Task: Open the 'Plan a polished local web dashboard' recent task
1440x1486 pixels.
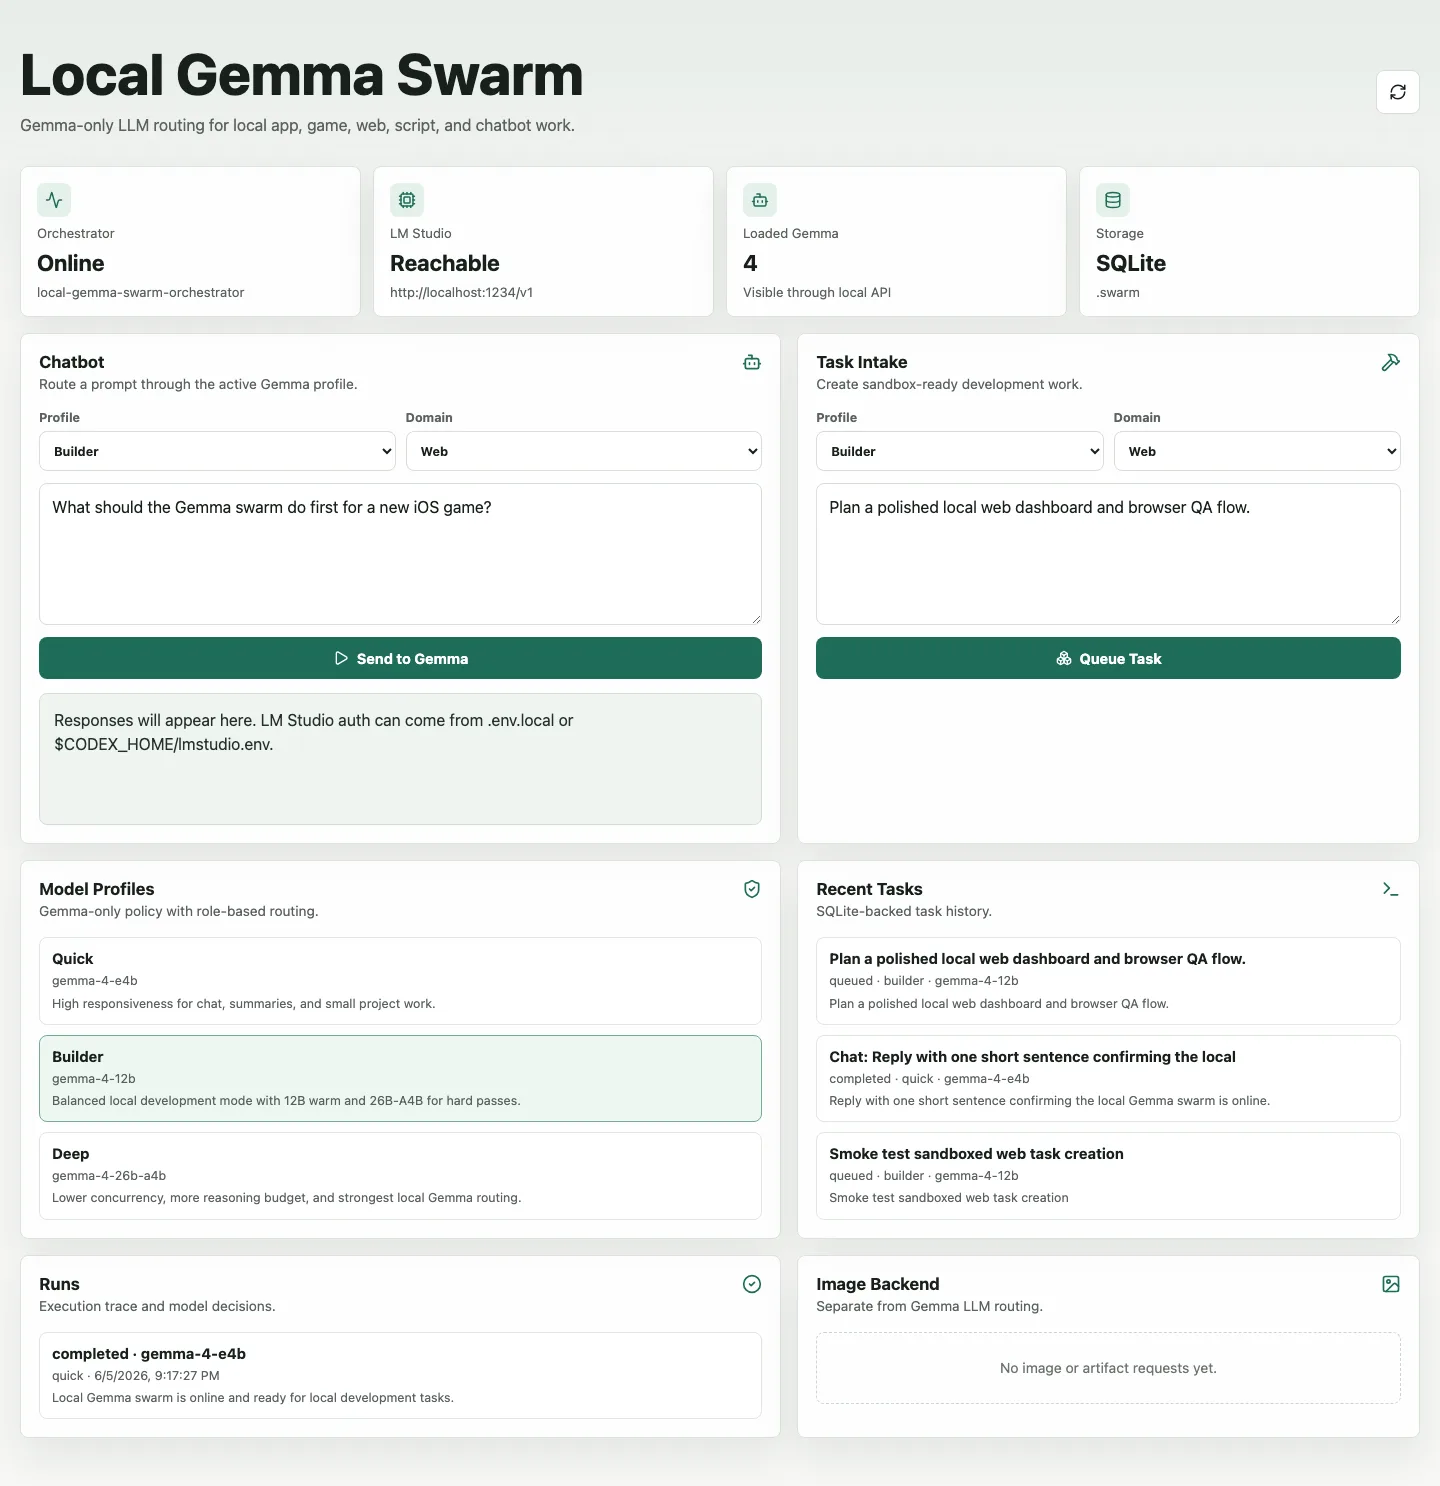Action: click(1108, 981)
